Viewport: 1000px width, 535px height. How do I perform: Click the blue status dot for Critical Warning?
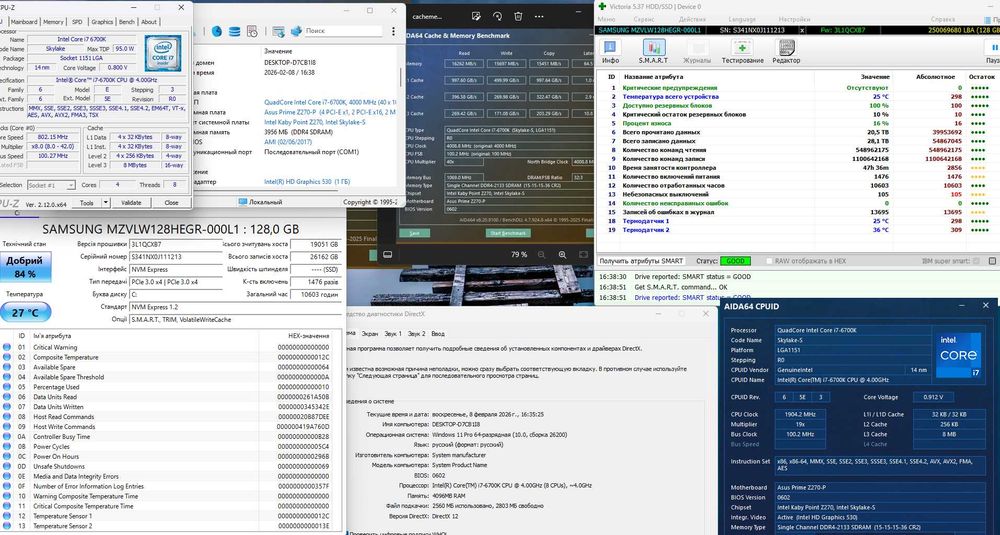[x=7, y=348]
